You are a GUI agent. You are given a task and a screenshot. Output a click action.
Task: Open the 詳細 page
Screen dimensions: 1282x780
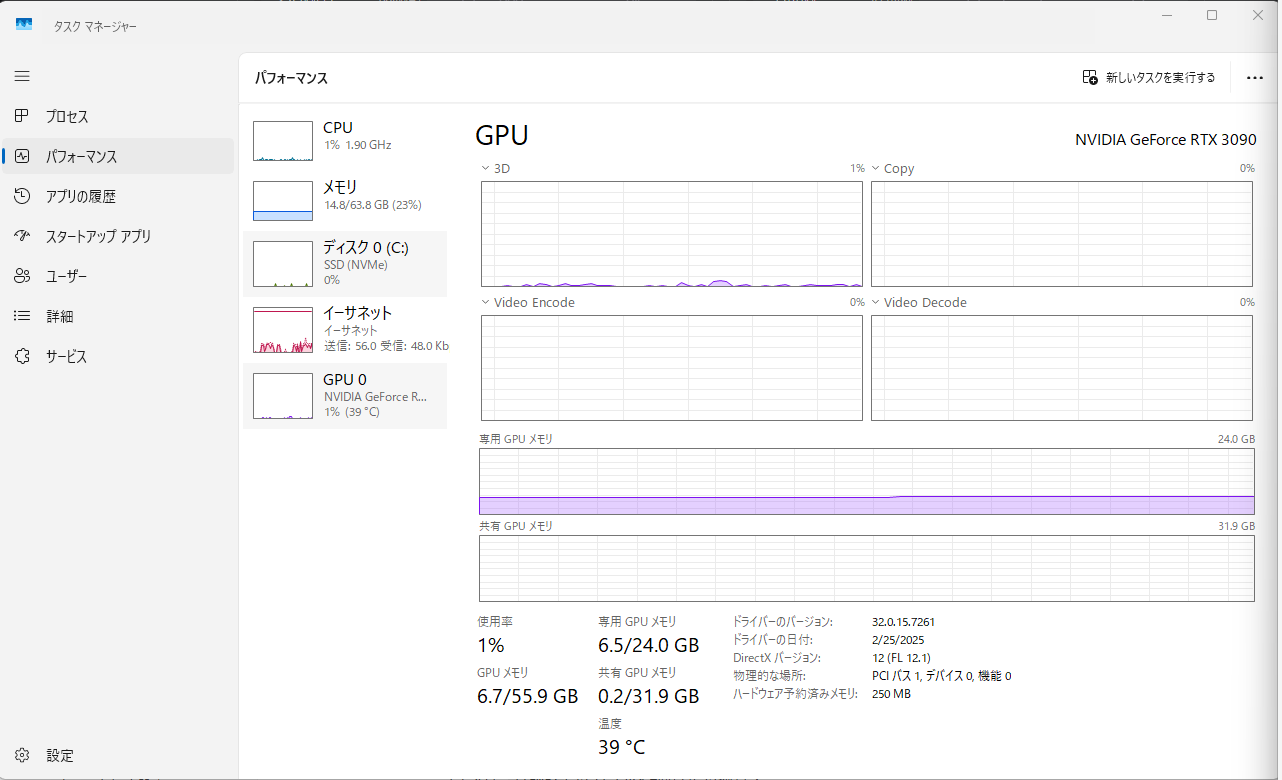[x=60, y=316]
